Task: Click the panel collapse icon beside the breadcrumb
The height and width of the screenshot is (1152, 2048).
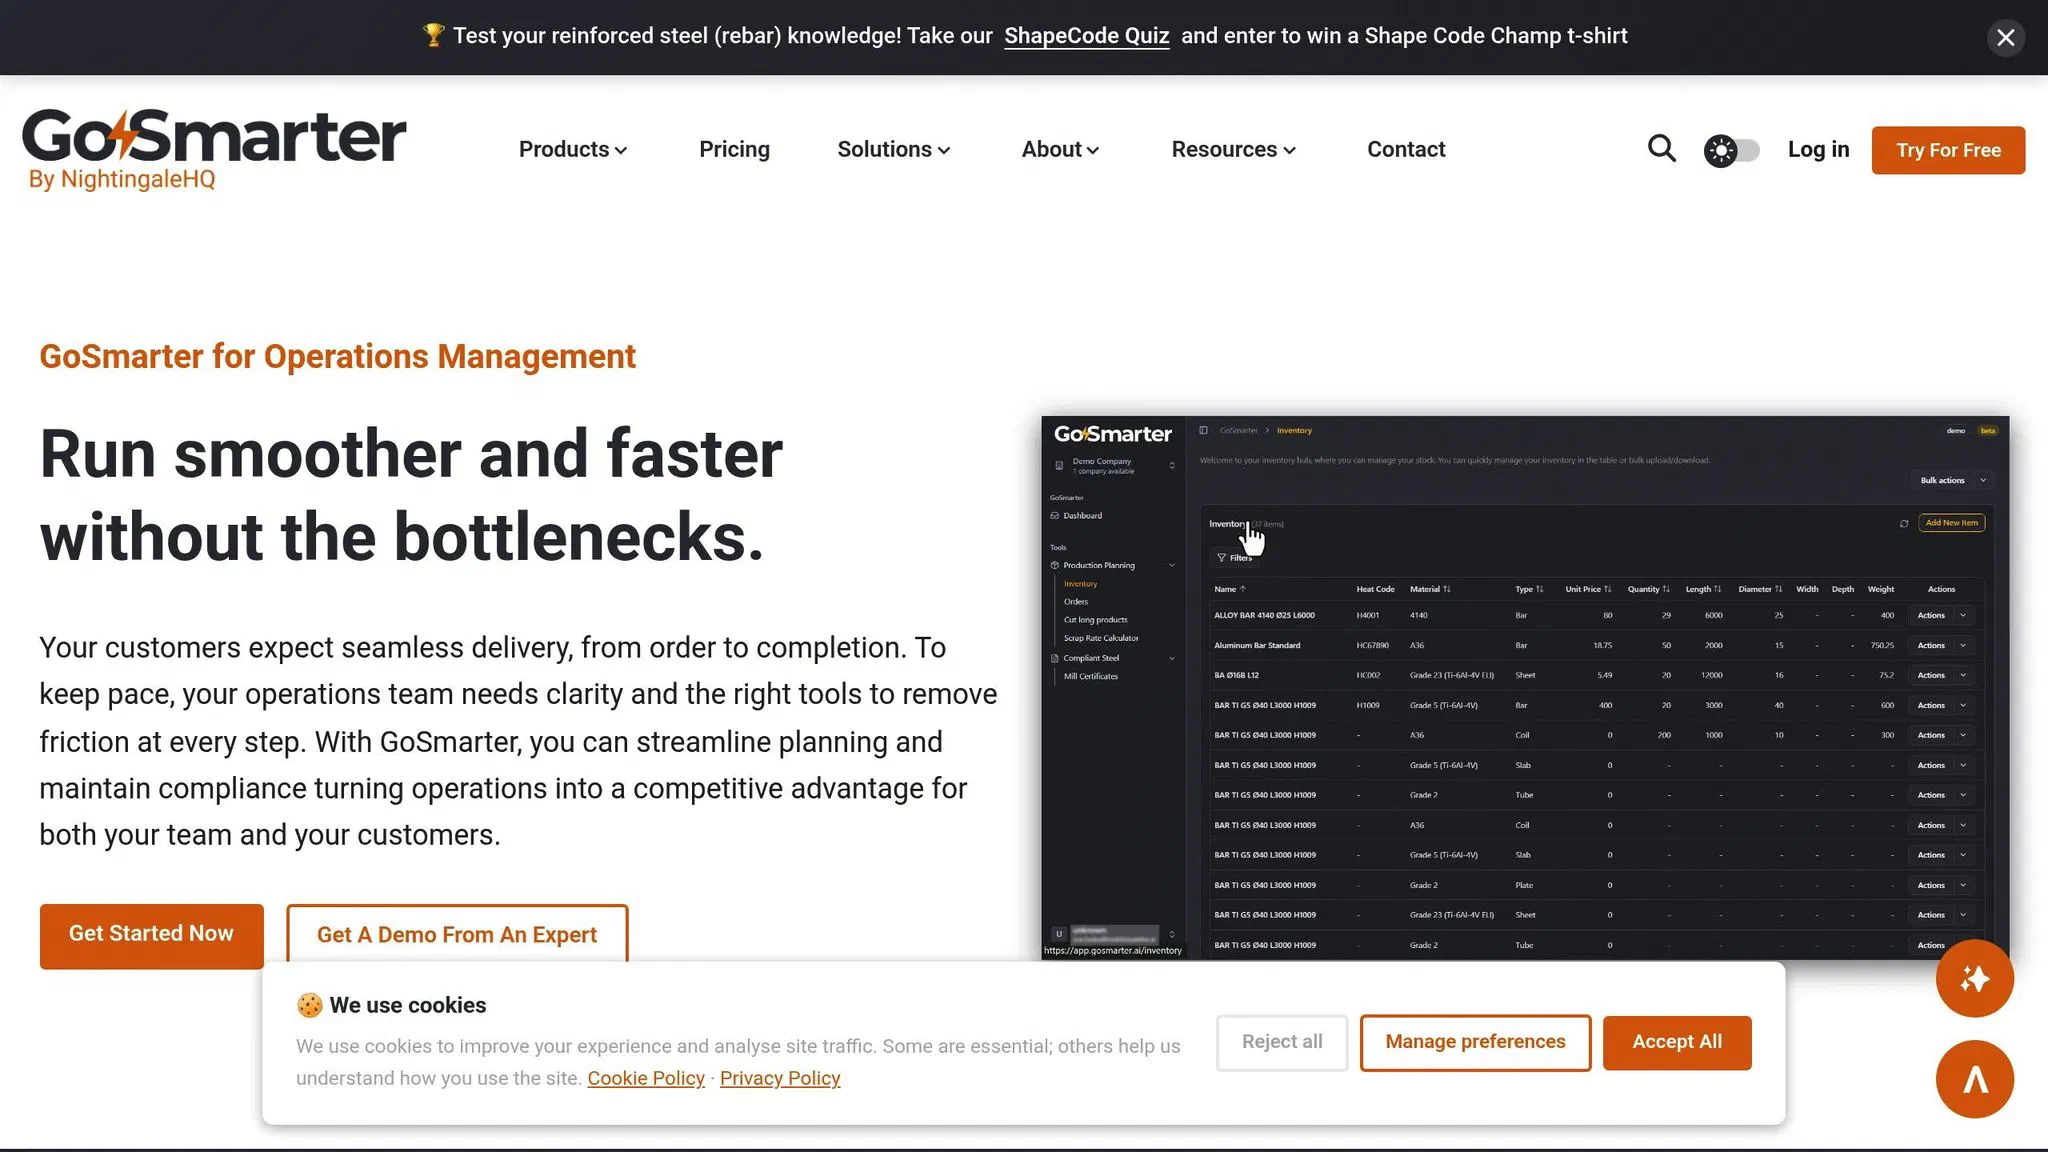Action: tap(1203, 430)
